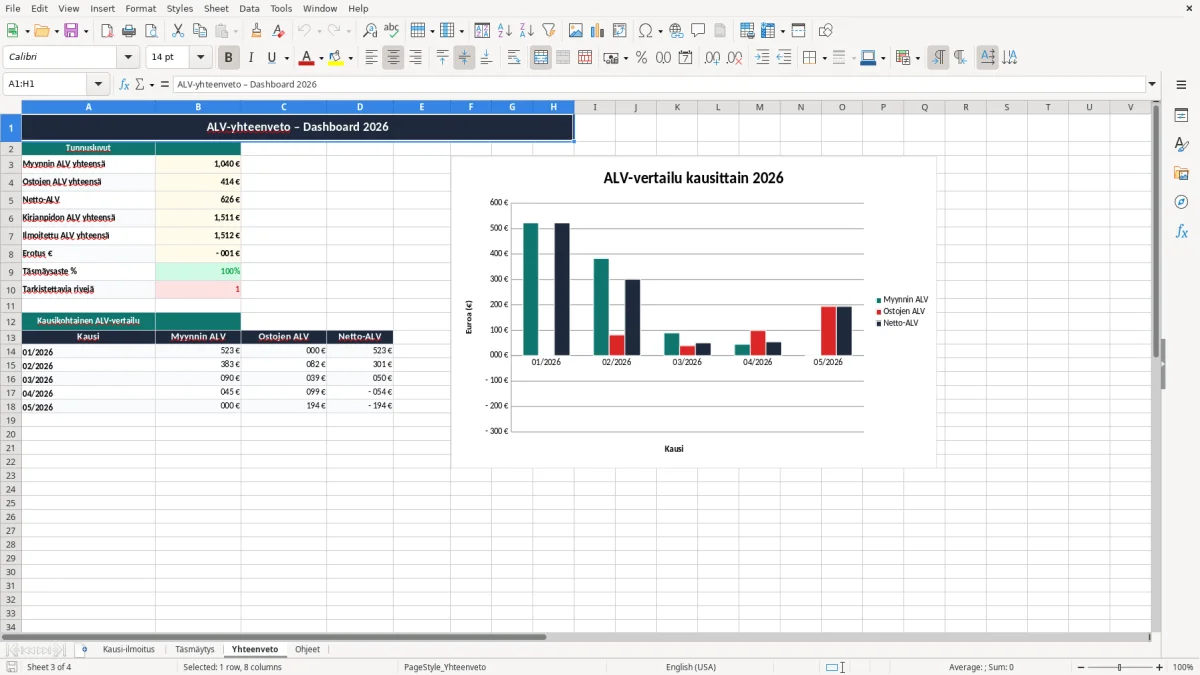Expand the font name dropdown

pyautogui.click(x=128, y=58)
